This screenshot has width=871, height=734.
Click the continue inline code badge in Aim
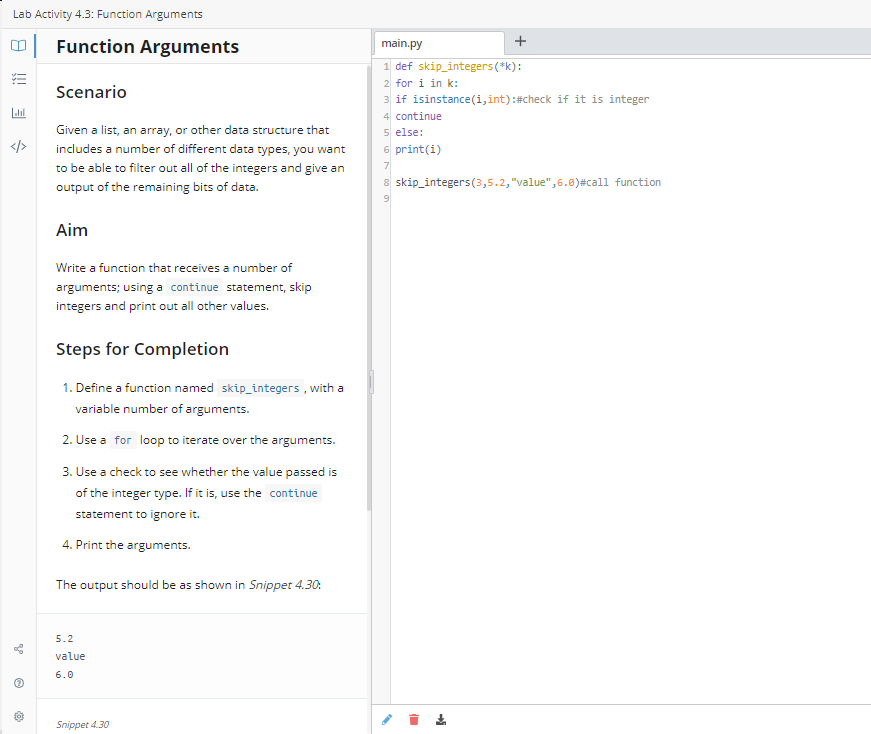pyautogui.click(x=196, y=287)
